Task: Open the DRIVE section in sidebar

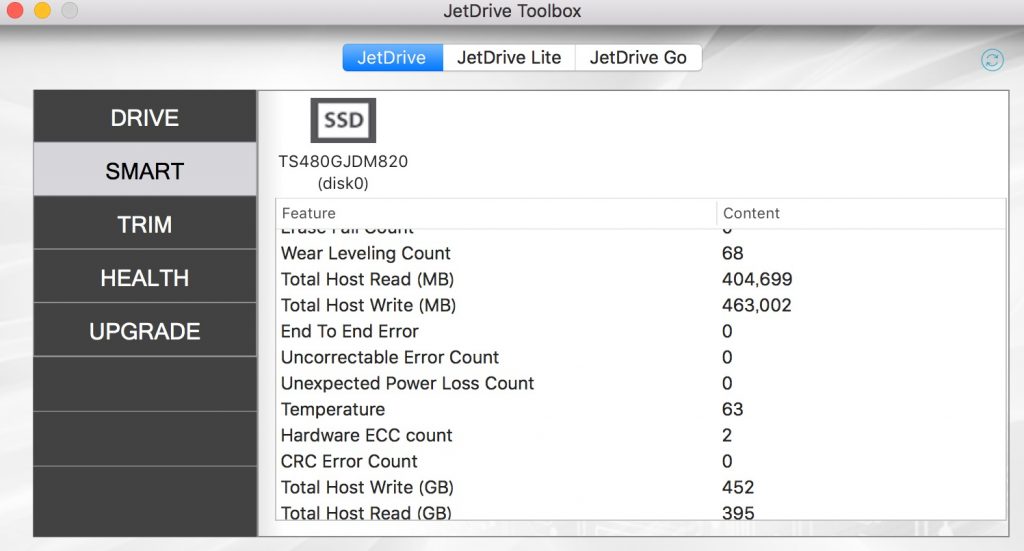Action: click(x=145, y=117)
